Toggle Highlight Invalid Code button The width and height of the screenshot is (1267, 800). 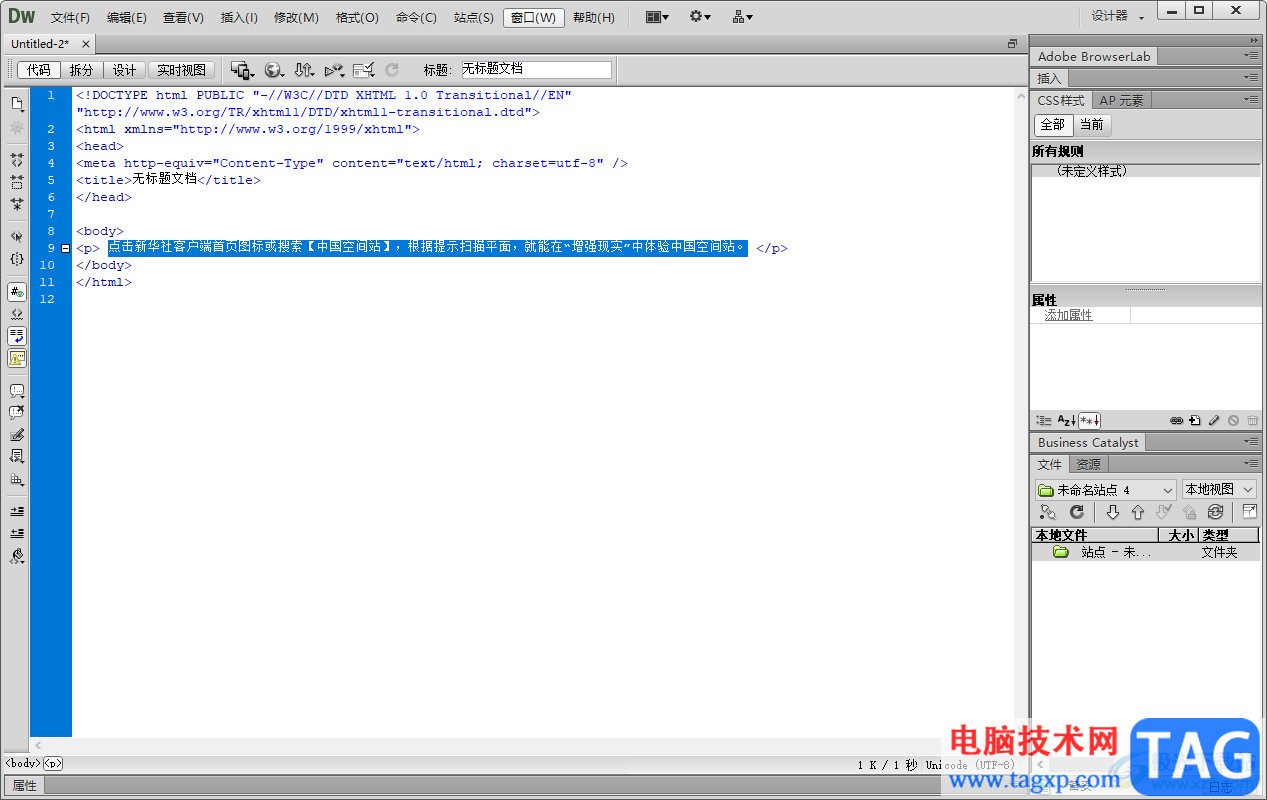[17, 314]
